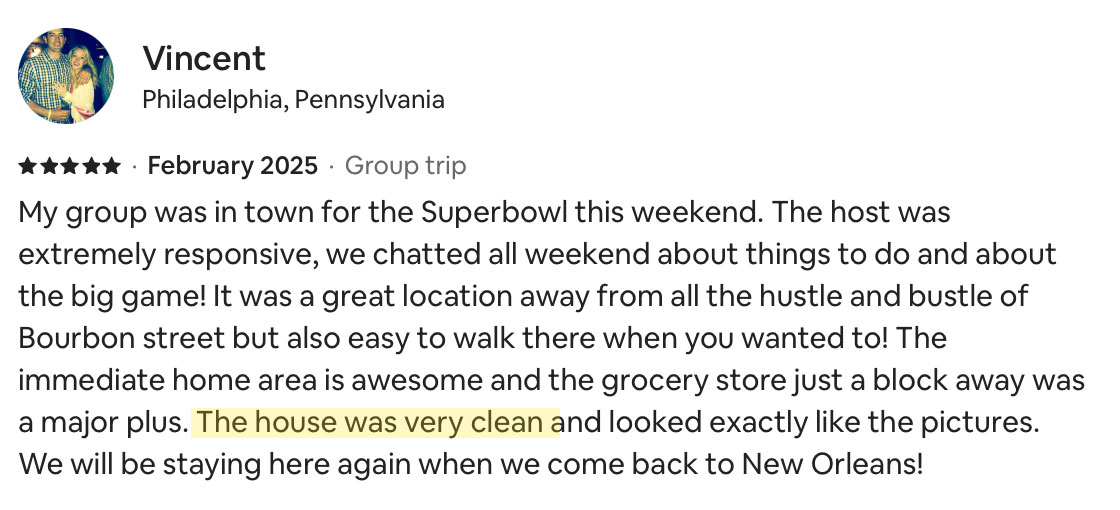Click the Group trip label
This screenshot has height=510, width=1120.
(x=405, y=166)
